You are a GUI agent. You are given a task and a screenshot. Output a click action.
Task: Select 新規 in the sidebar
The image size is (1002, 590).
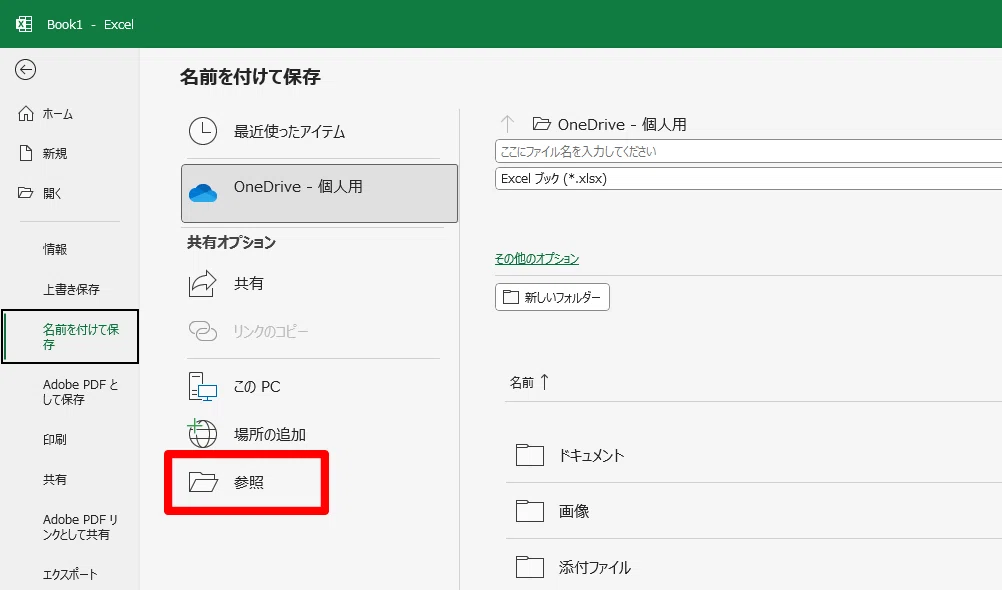click(55, 153)
